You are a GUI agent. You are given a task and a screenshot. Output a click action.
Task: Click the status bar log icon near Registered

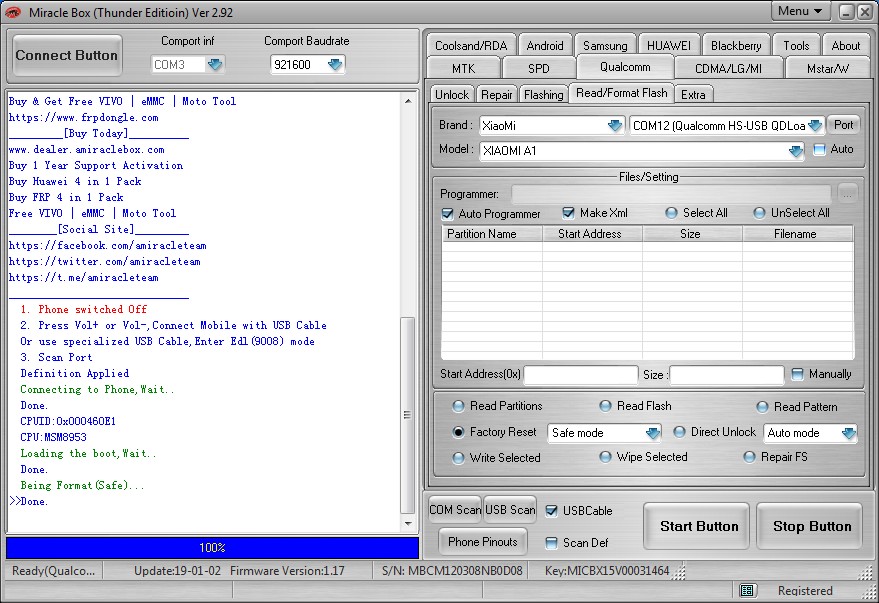pyautogui.click(x=746, y=590)
